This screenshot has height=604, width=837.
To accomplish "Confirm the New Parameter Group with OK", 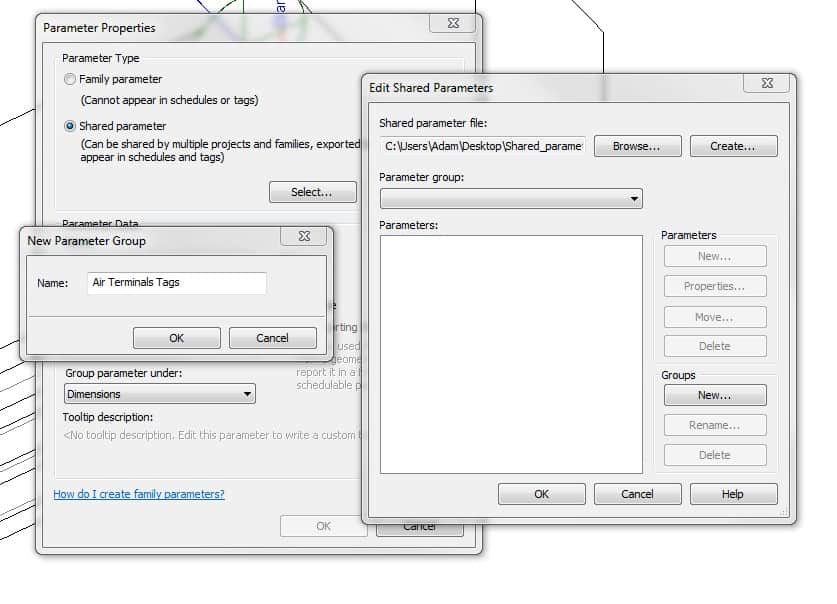I will (176, 338).
